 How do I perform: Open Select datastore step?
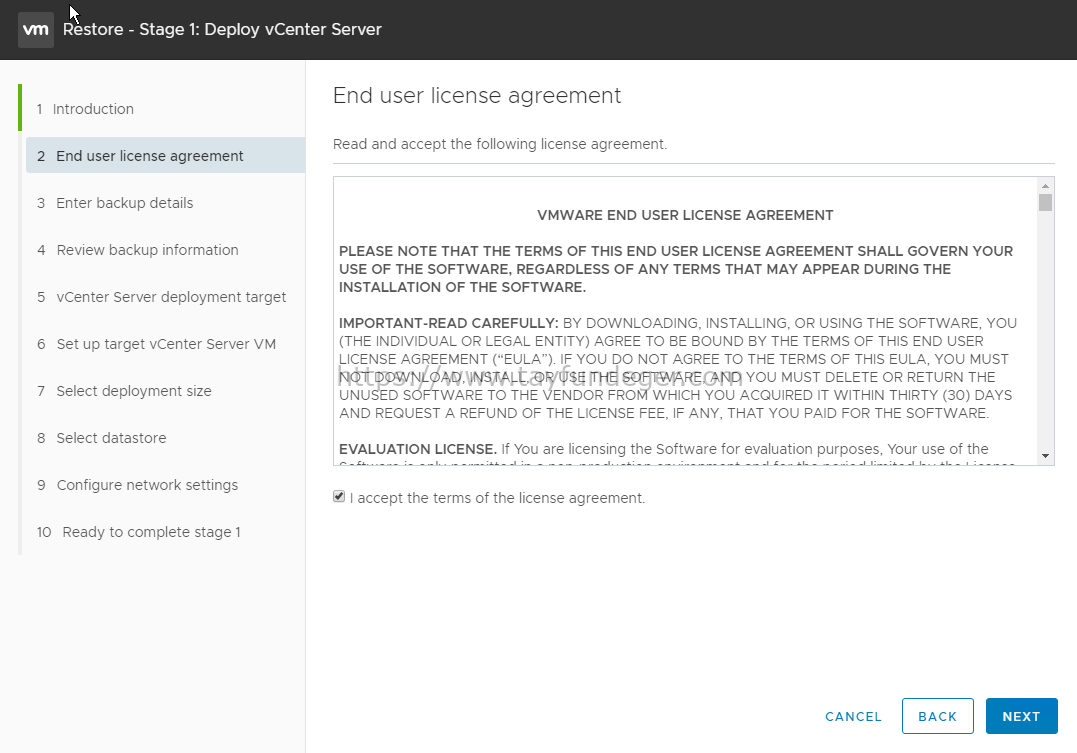102,438
